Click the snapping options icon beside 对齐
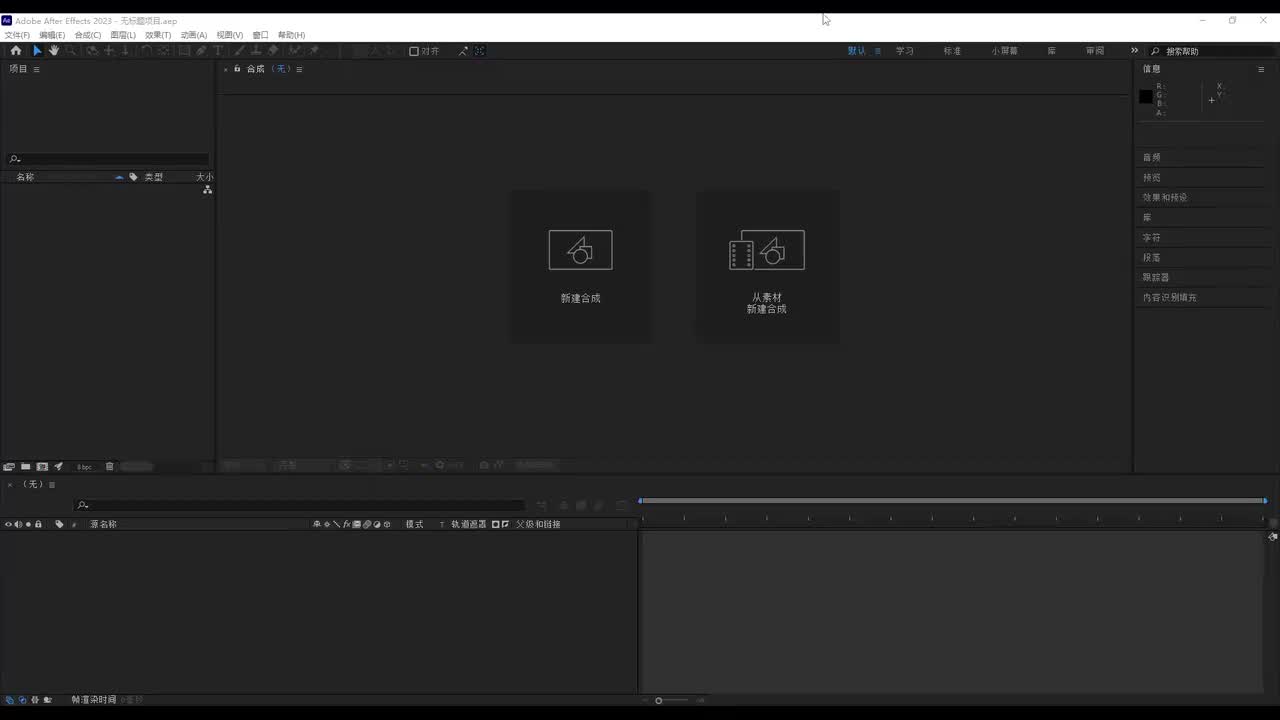 pos(463,51)
